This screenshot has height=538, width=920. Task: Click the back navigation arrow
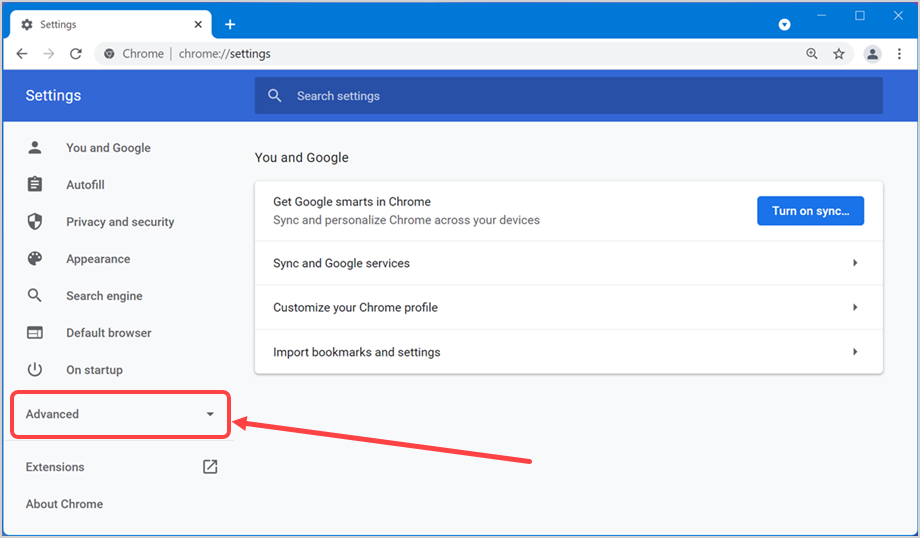coord(22,54)
